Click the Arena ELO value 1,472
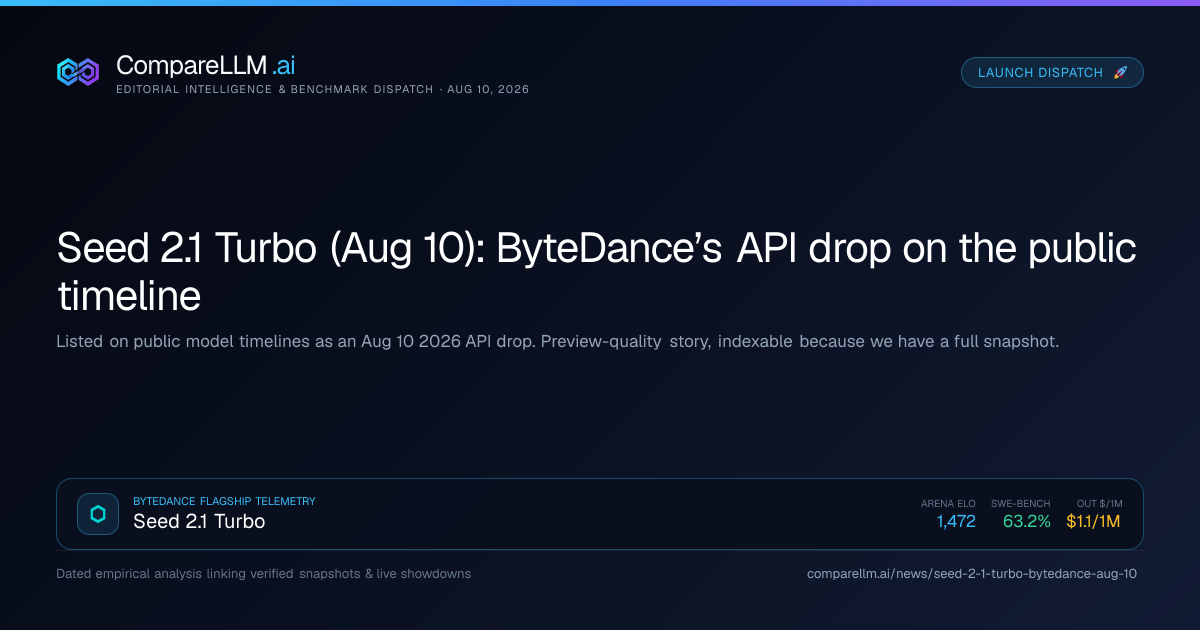 click(956, 521)
